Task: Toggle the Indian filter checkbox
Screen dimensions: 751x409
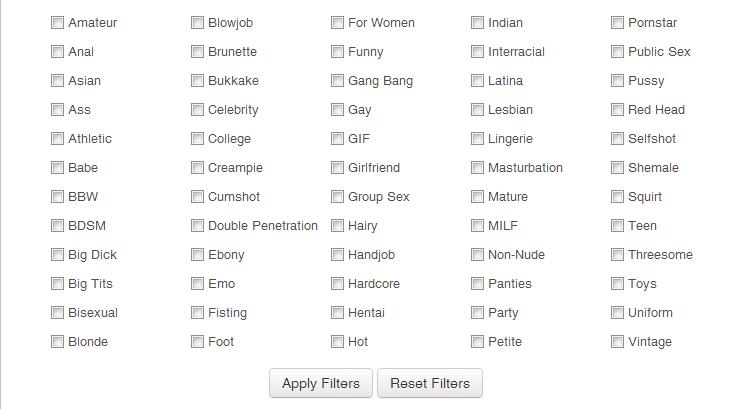Action: pyautogui.click(x=477, y=23)
